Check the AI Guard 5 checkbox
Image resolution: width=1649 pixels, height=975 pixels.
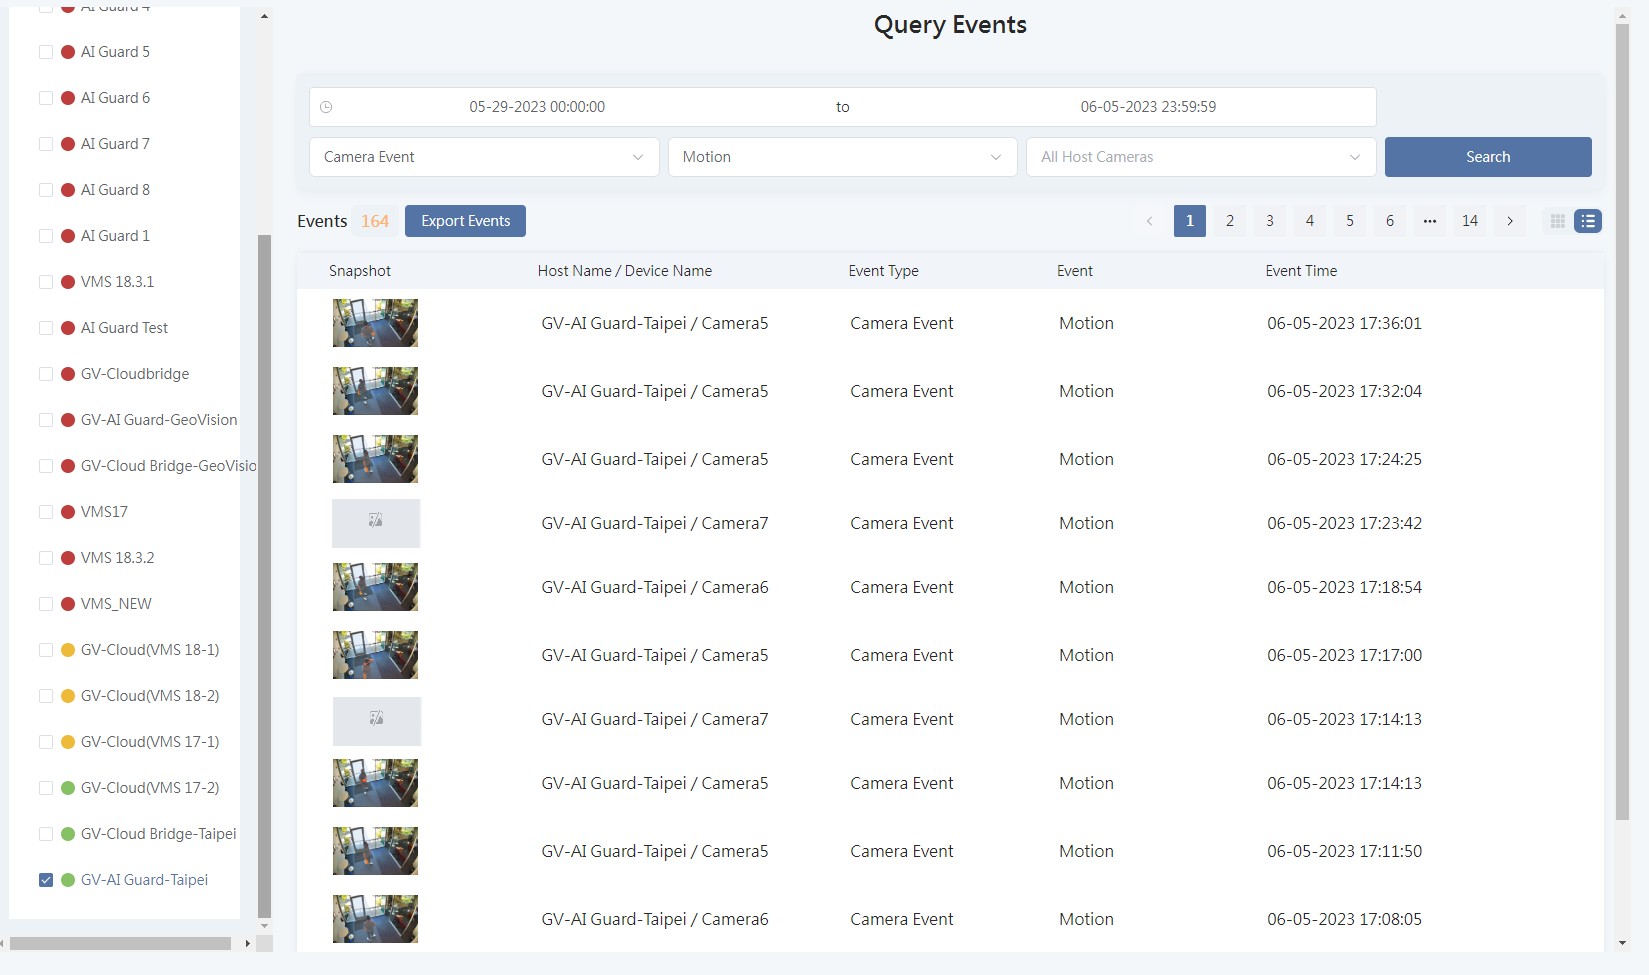click(46, 52)
